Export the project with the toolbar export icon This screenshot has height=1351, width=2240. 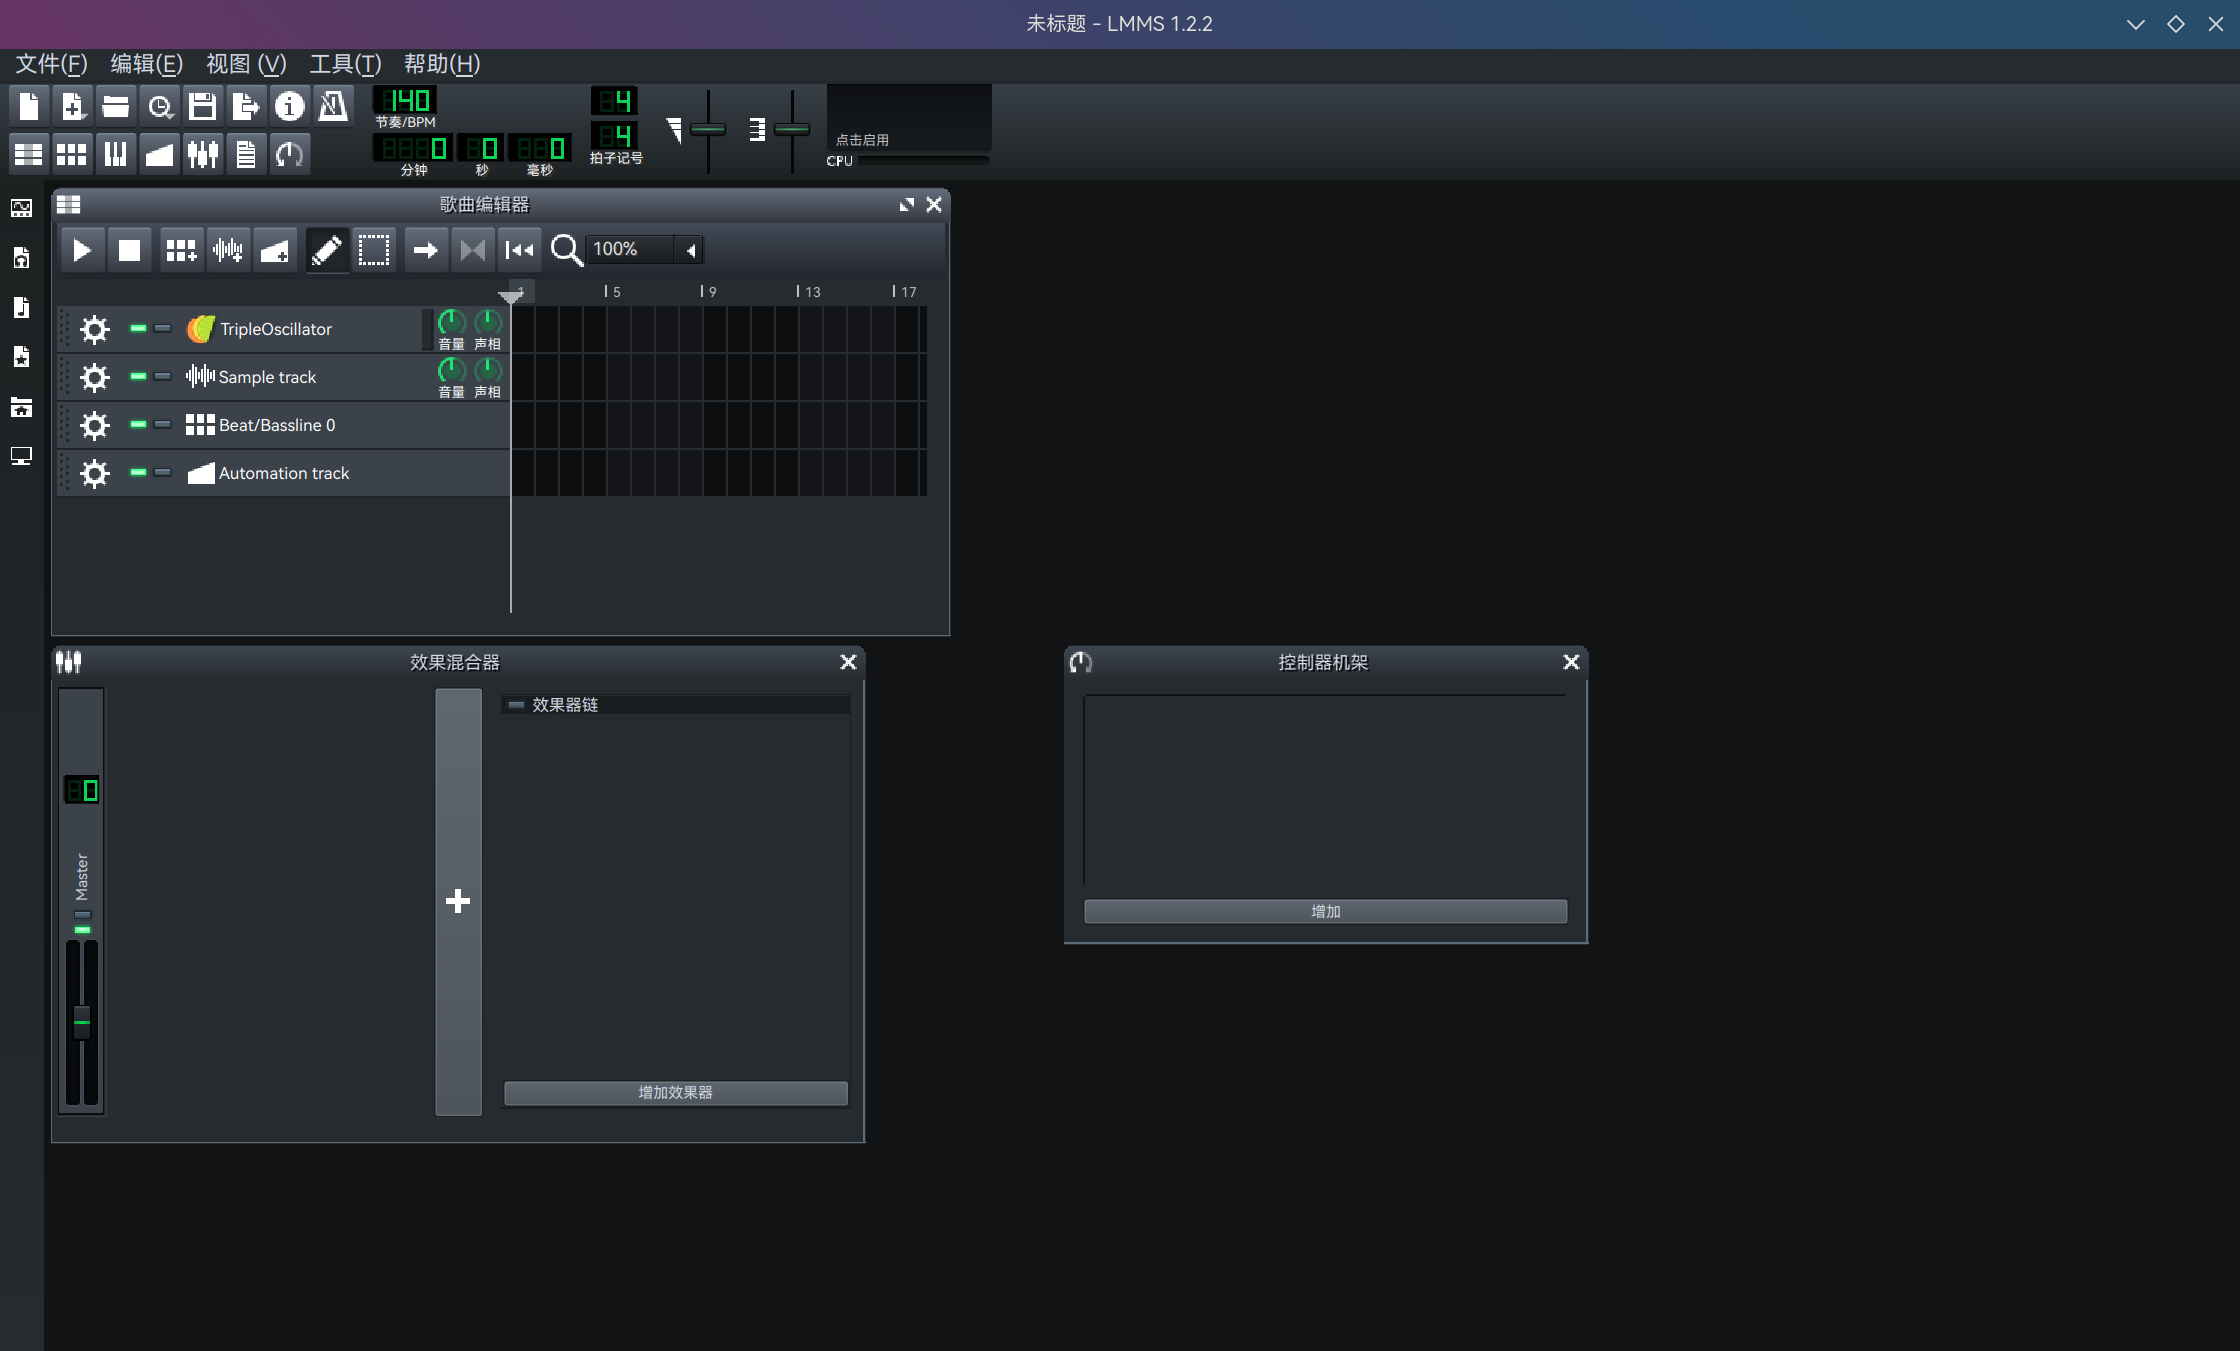(x=246, y=106)
